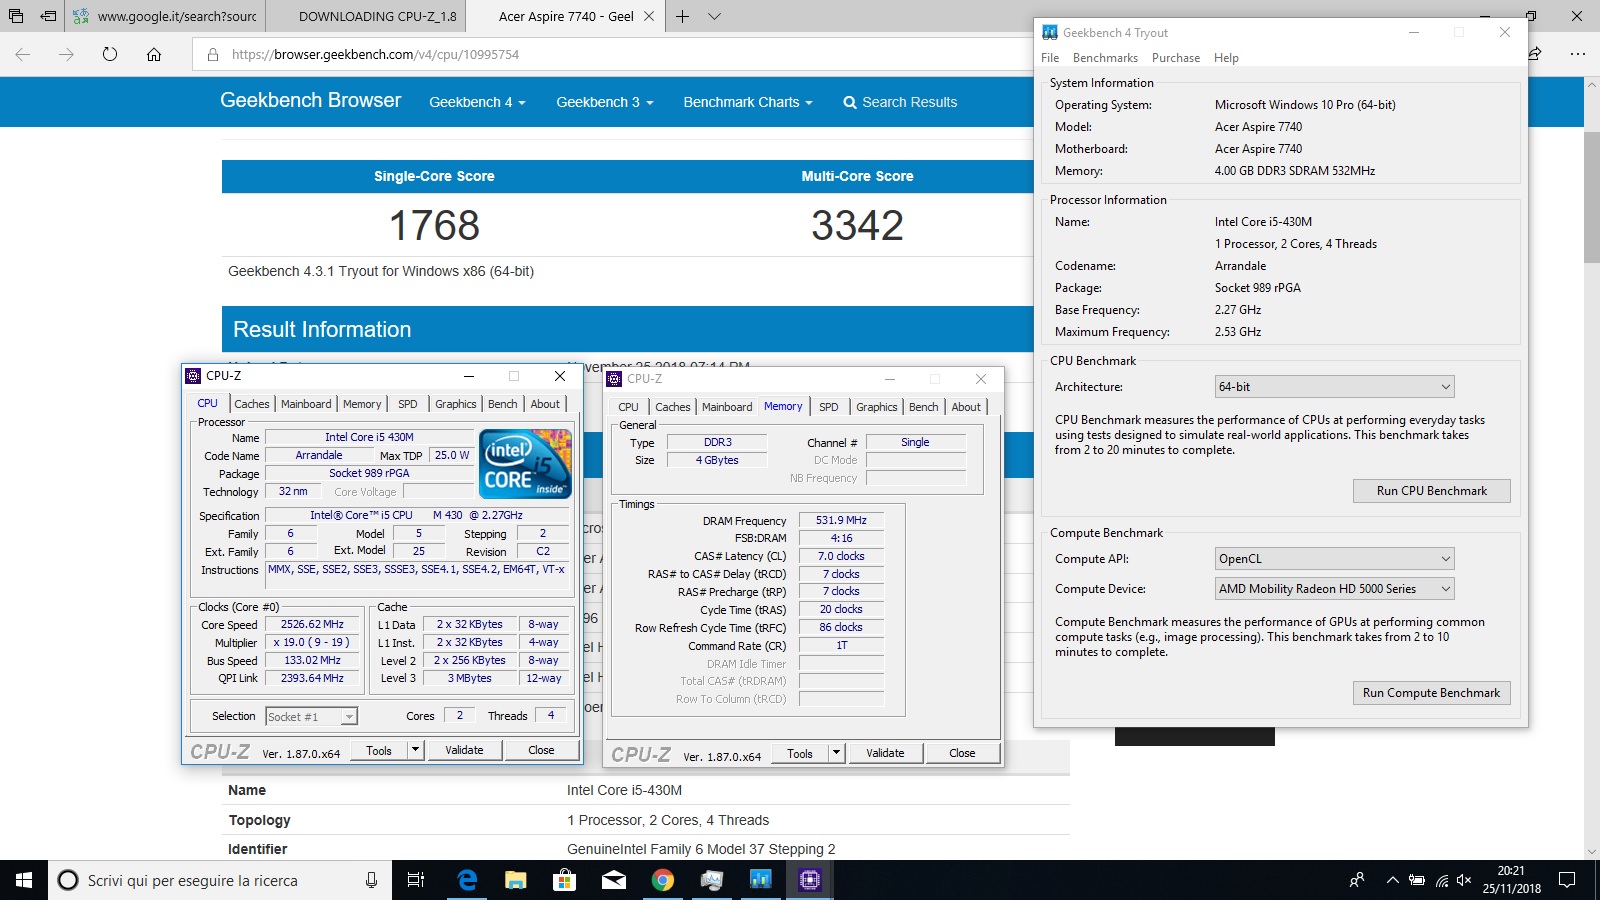Click the Geekbench 4 Tryout window icon

(x=1049, y=32)
